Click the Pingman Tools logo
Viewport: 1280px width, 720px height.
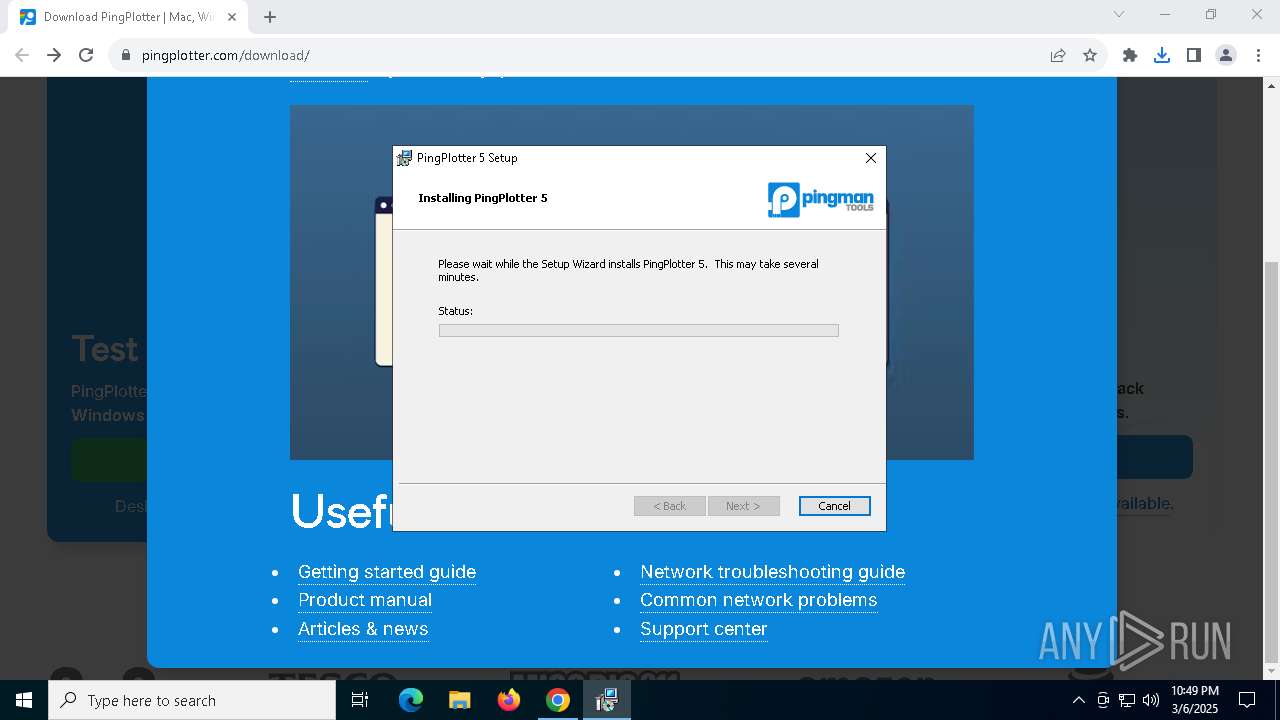pyautogui.click(x=821, y=199)
